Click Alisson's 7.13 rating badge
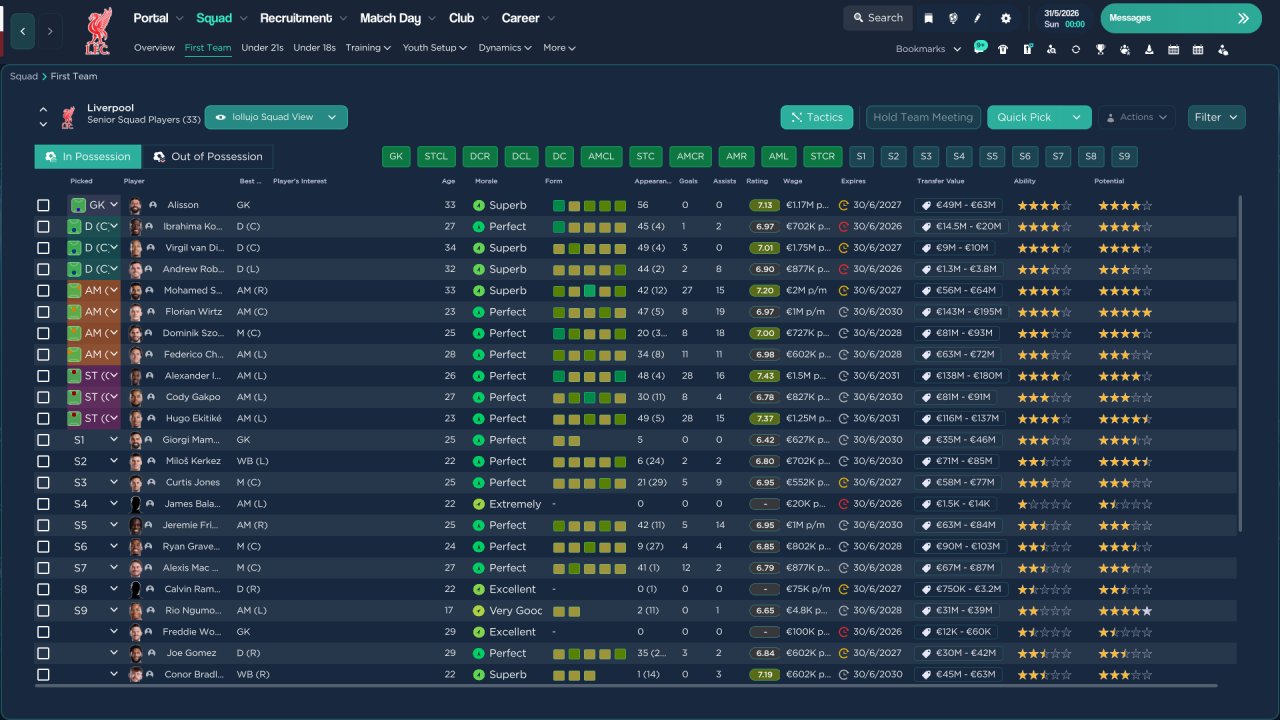Viewport: 1280px width, 720px height. (764, 205)
